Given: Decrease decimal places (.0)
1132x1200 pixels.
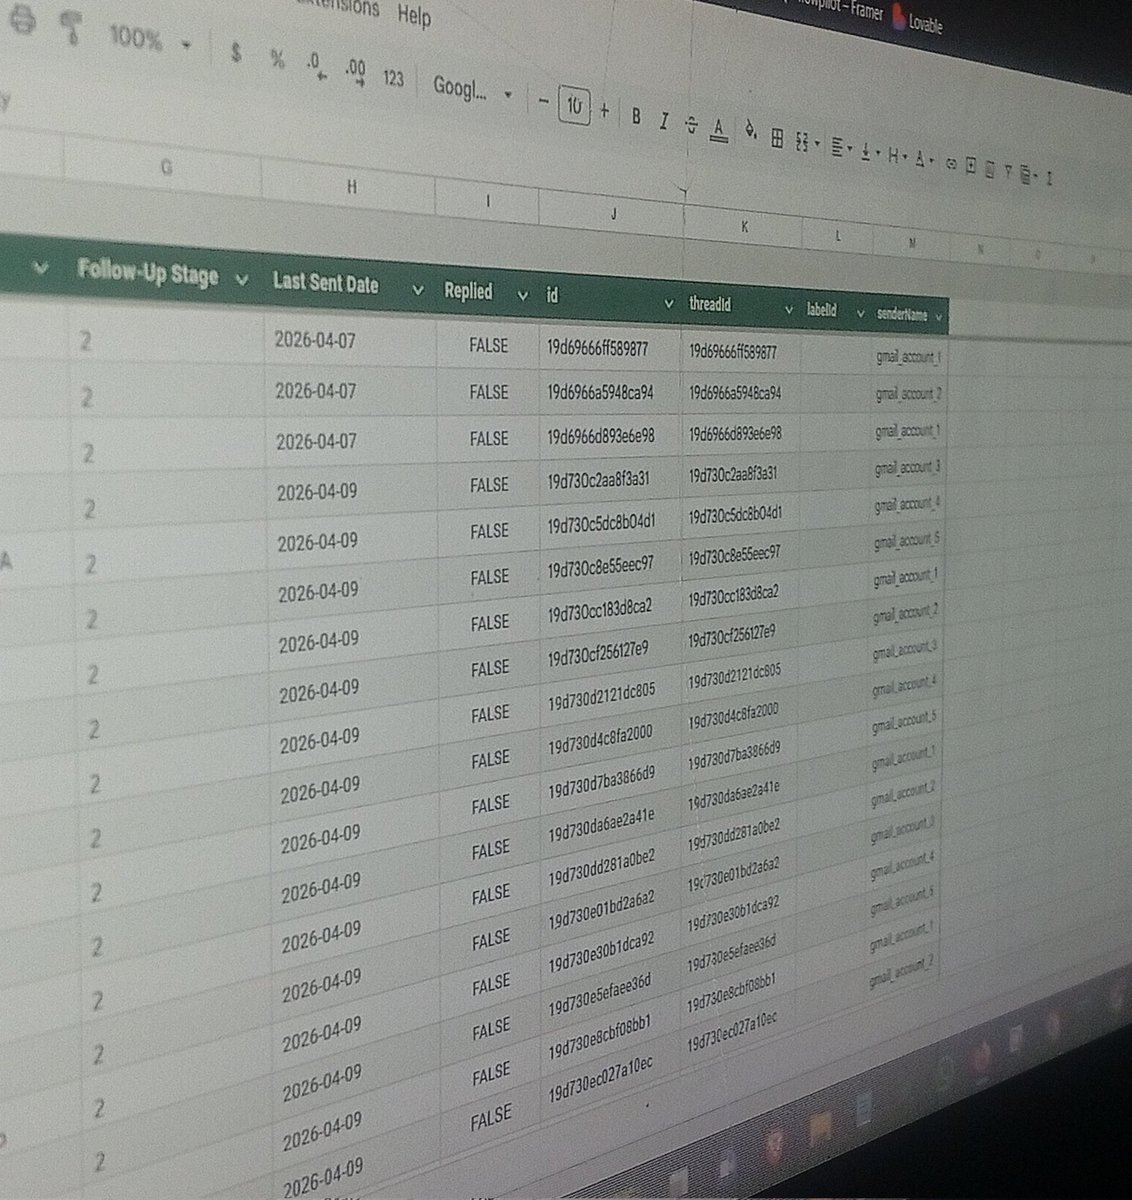Looking at the screenshot, I should point(316,66).
